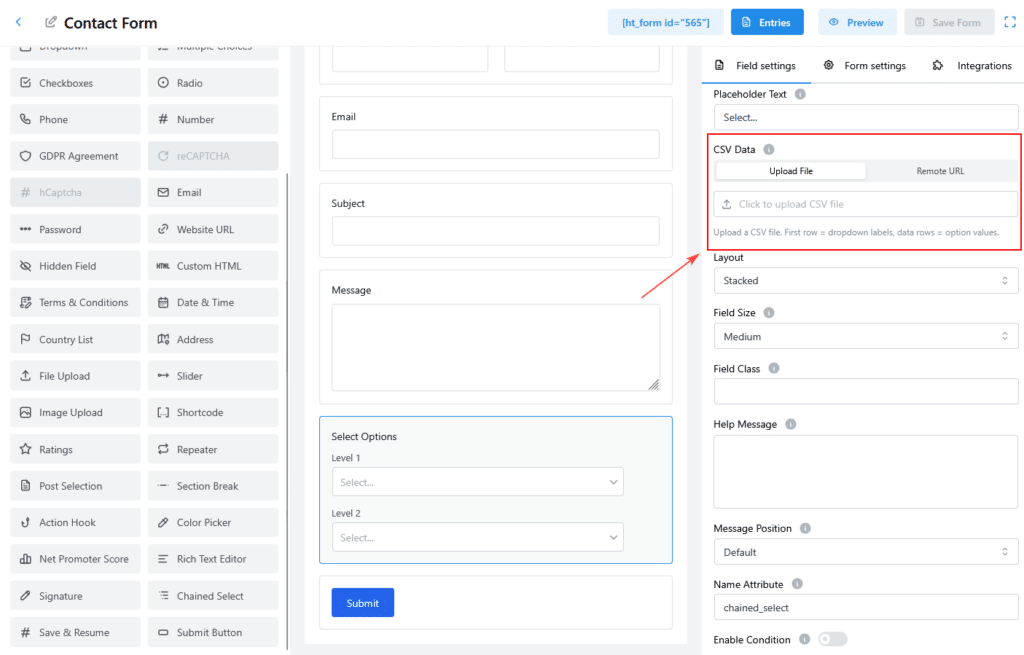Click the fullscreen expand icon

(x=1009, y=22)
